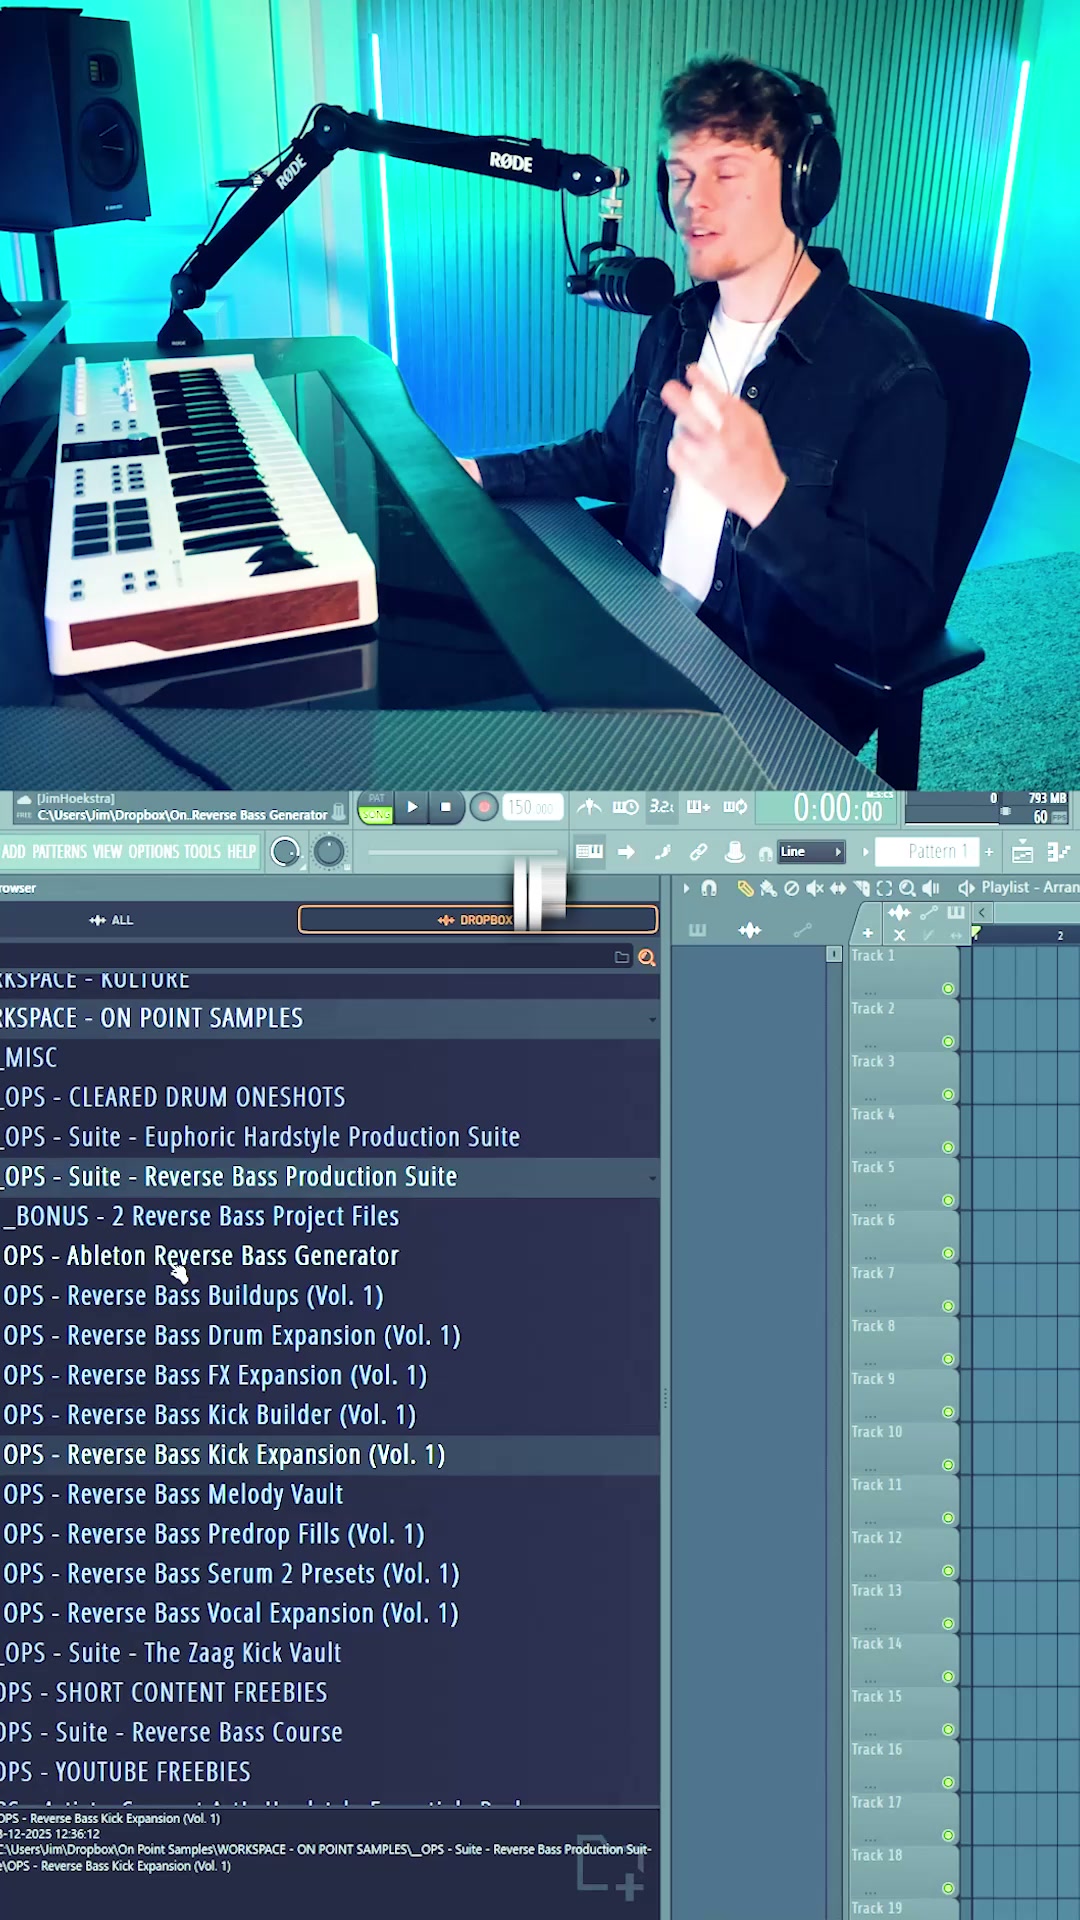This screenshot has height=1920, width=1080.
Task: Open the Line snap dropdown
Action: pyautogui.click(x=811, y=852)
